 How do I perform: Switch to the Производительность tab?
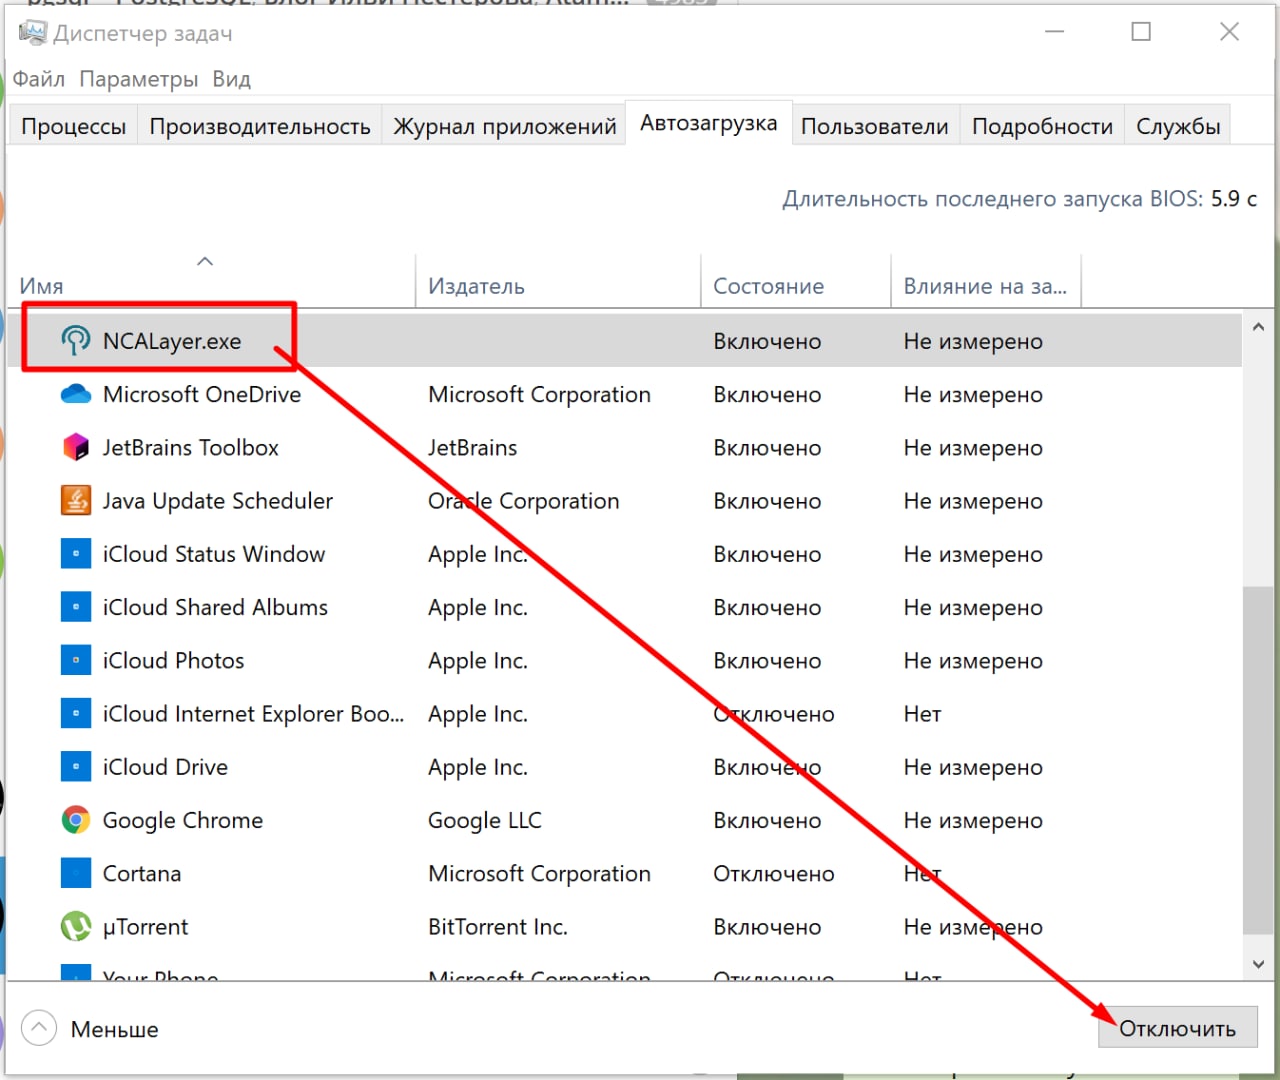260,126
